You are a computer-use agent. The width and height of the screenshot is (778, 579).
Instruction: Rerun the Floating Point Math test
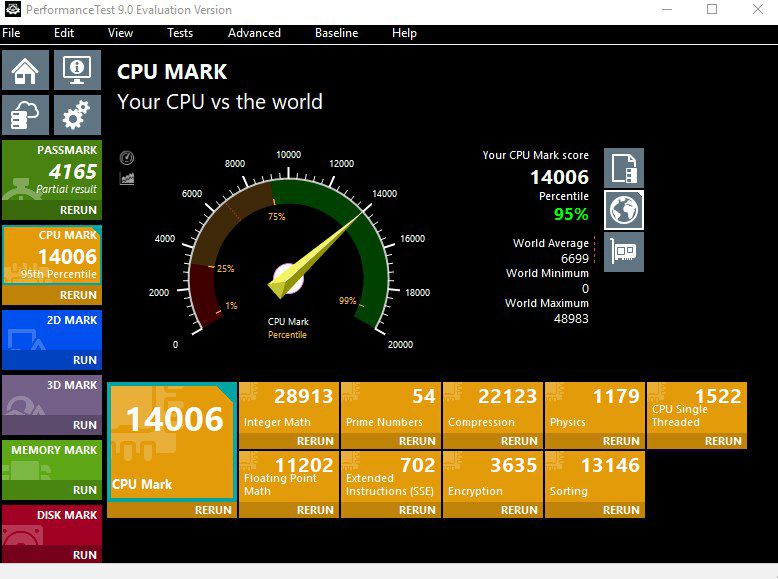315,510
